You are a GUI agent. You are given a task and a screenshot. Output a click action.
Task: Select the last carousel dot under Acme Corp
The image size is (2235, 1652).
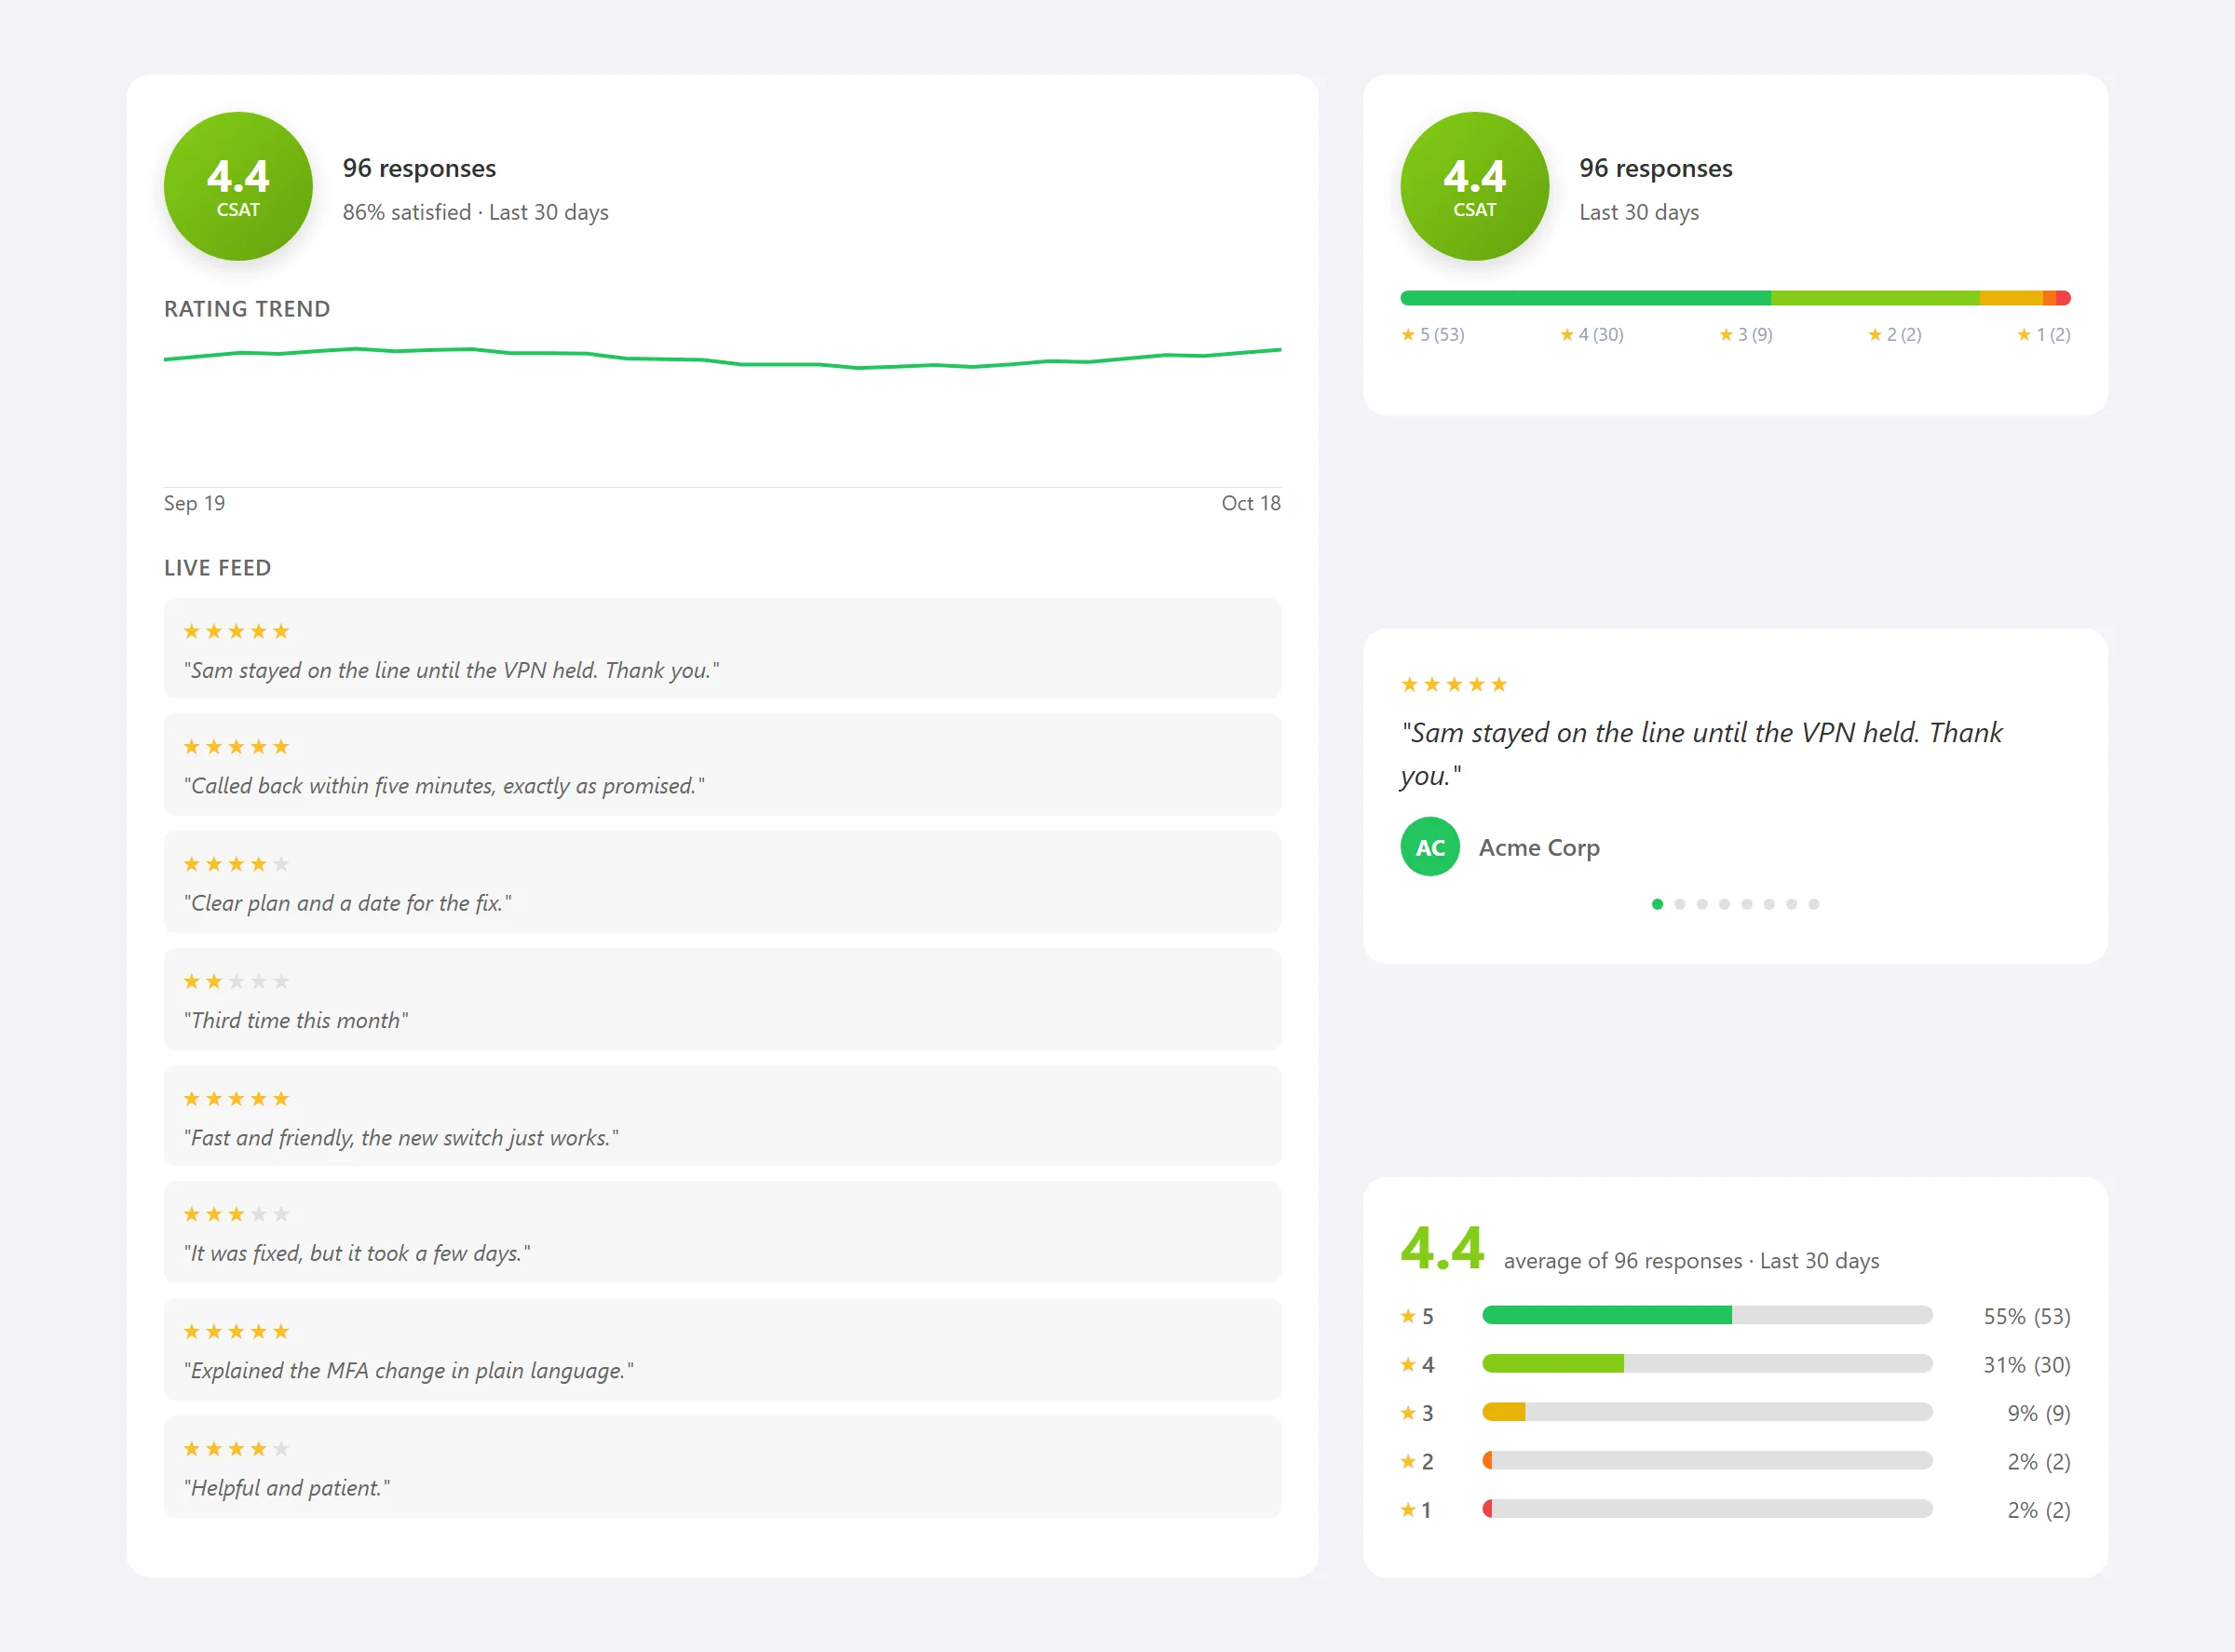click(1814, 904)
